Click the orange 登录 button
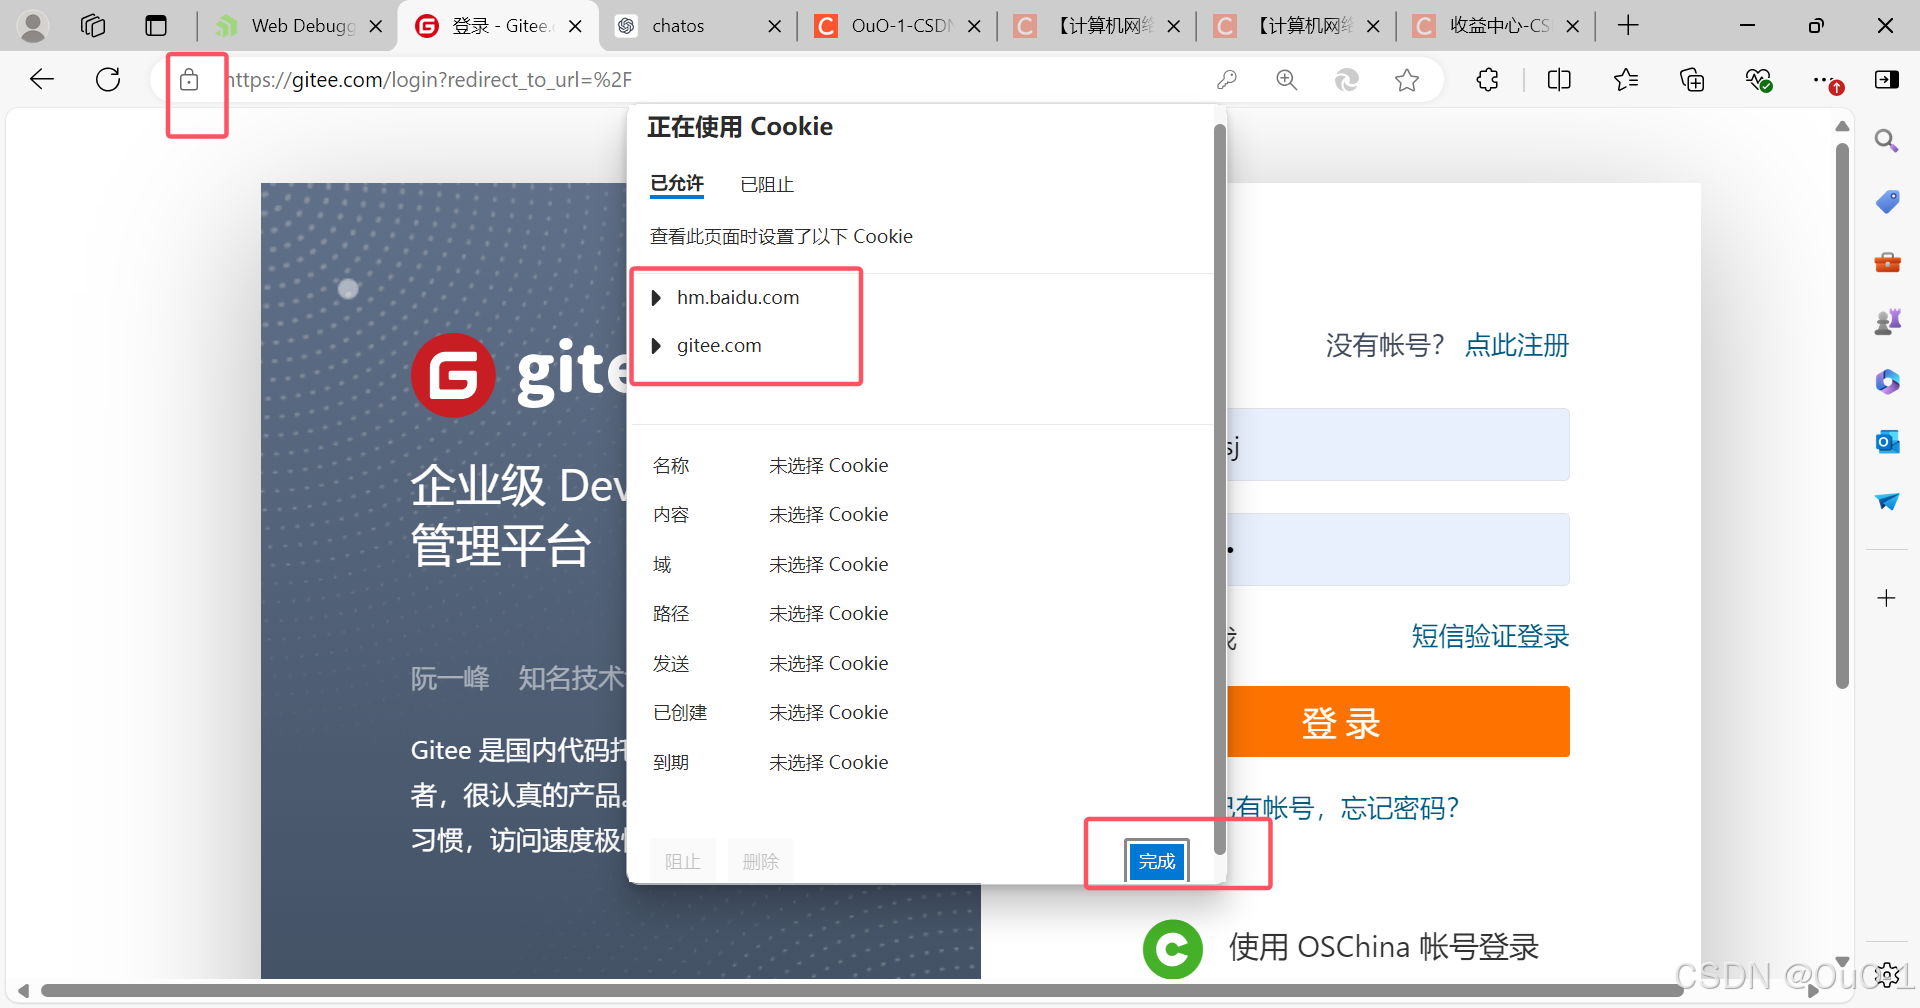1920x1008 pixels. (x=1398, y=722)
